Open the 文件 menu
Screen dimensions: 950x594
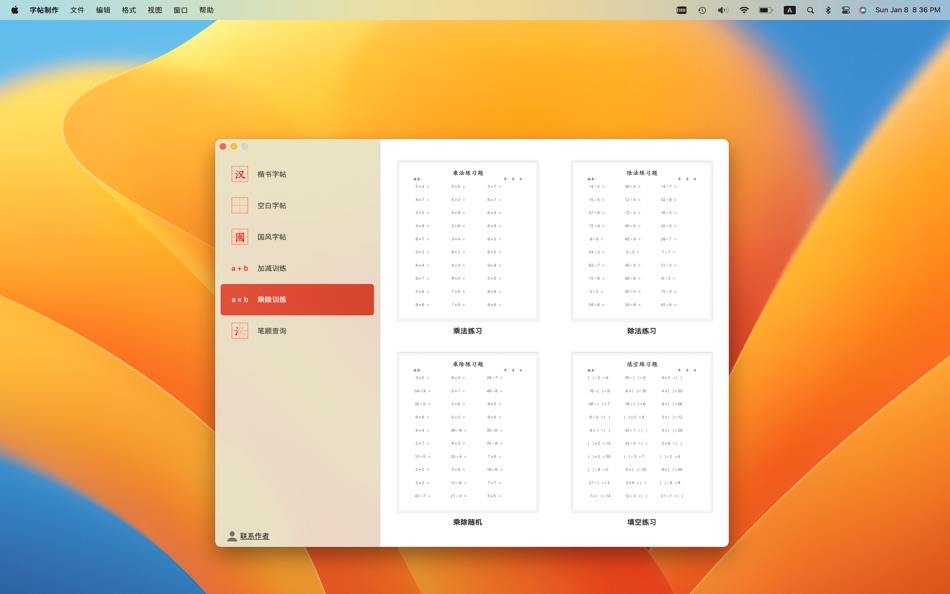[77, 10]
